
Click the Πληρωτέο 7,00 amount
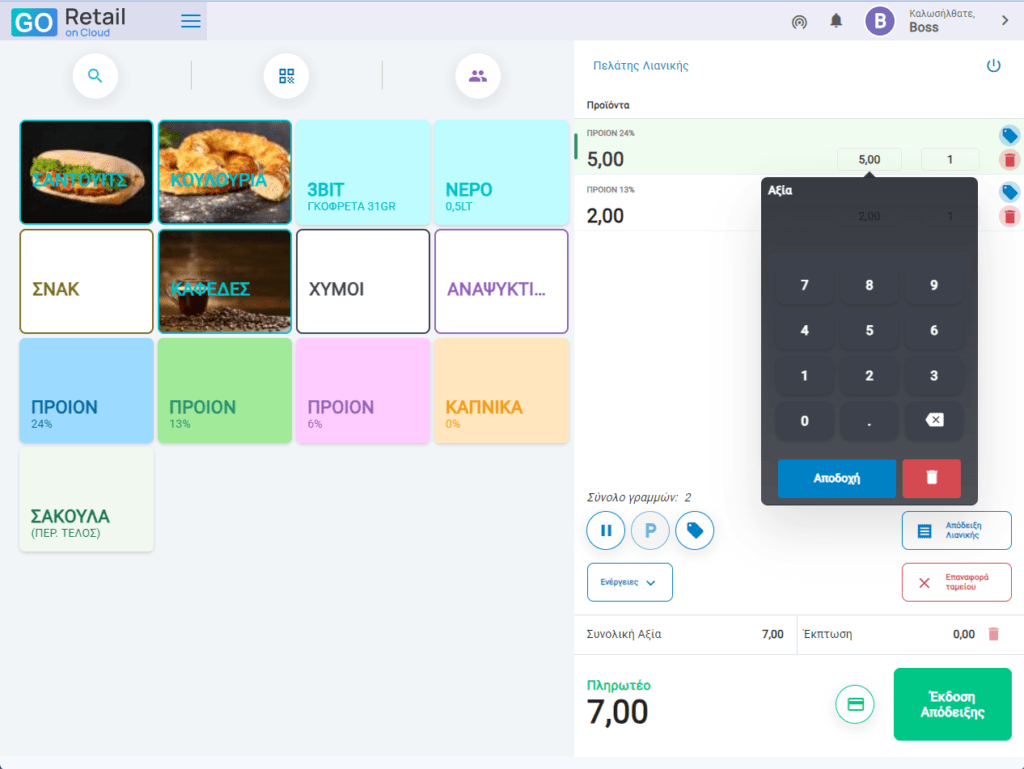617,712
